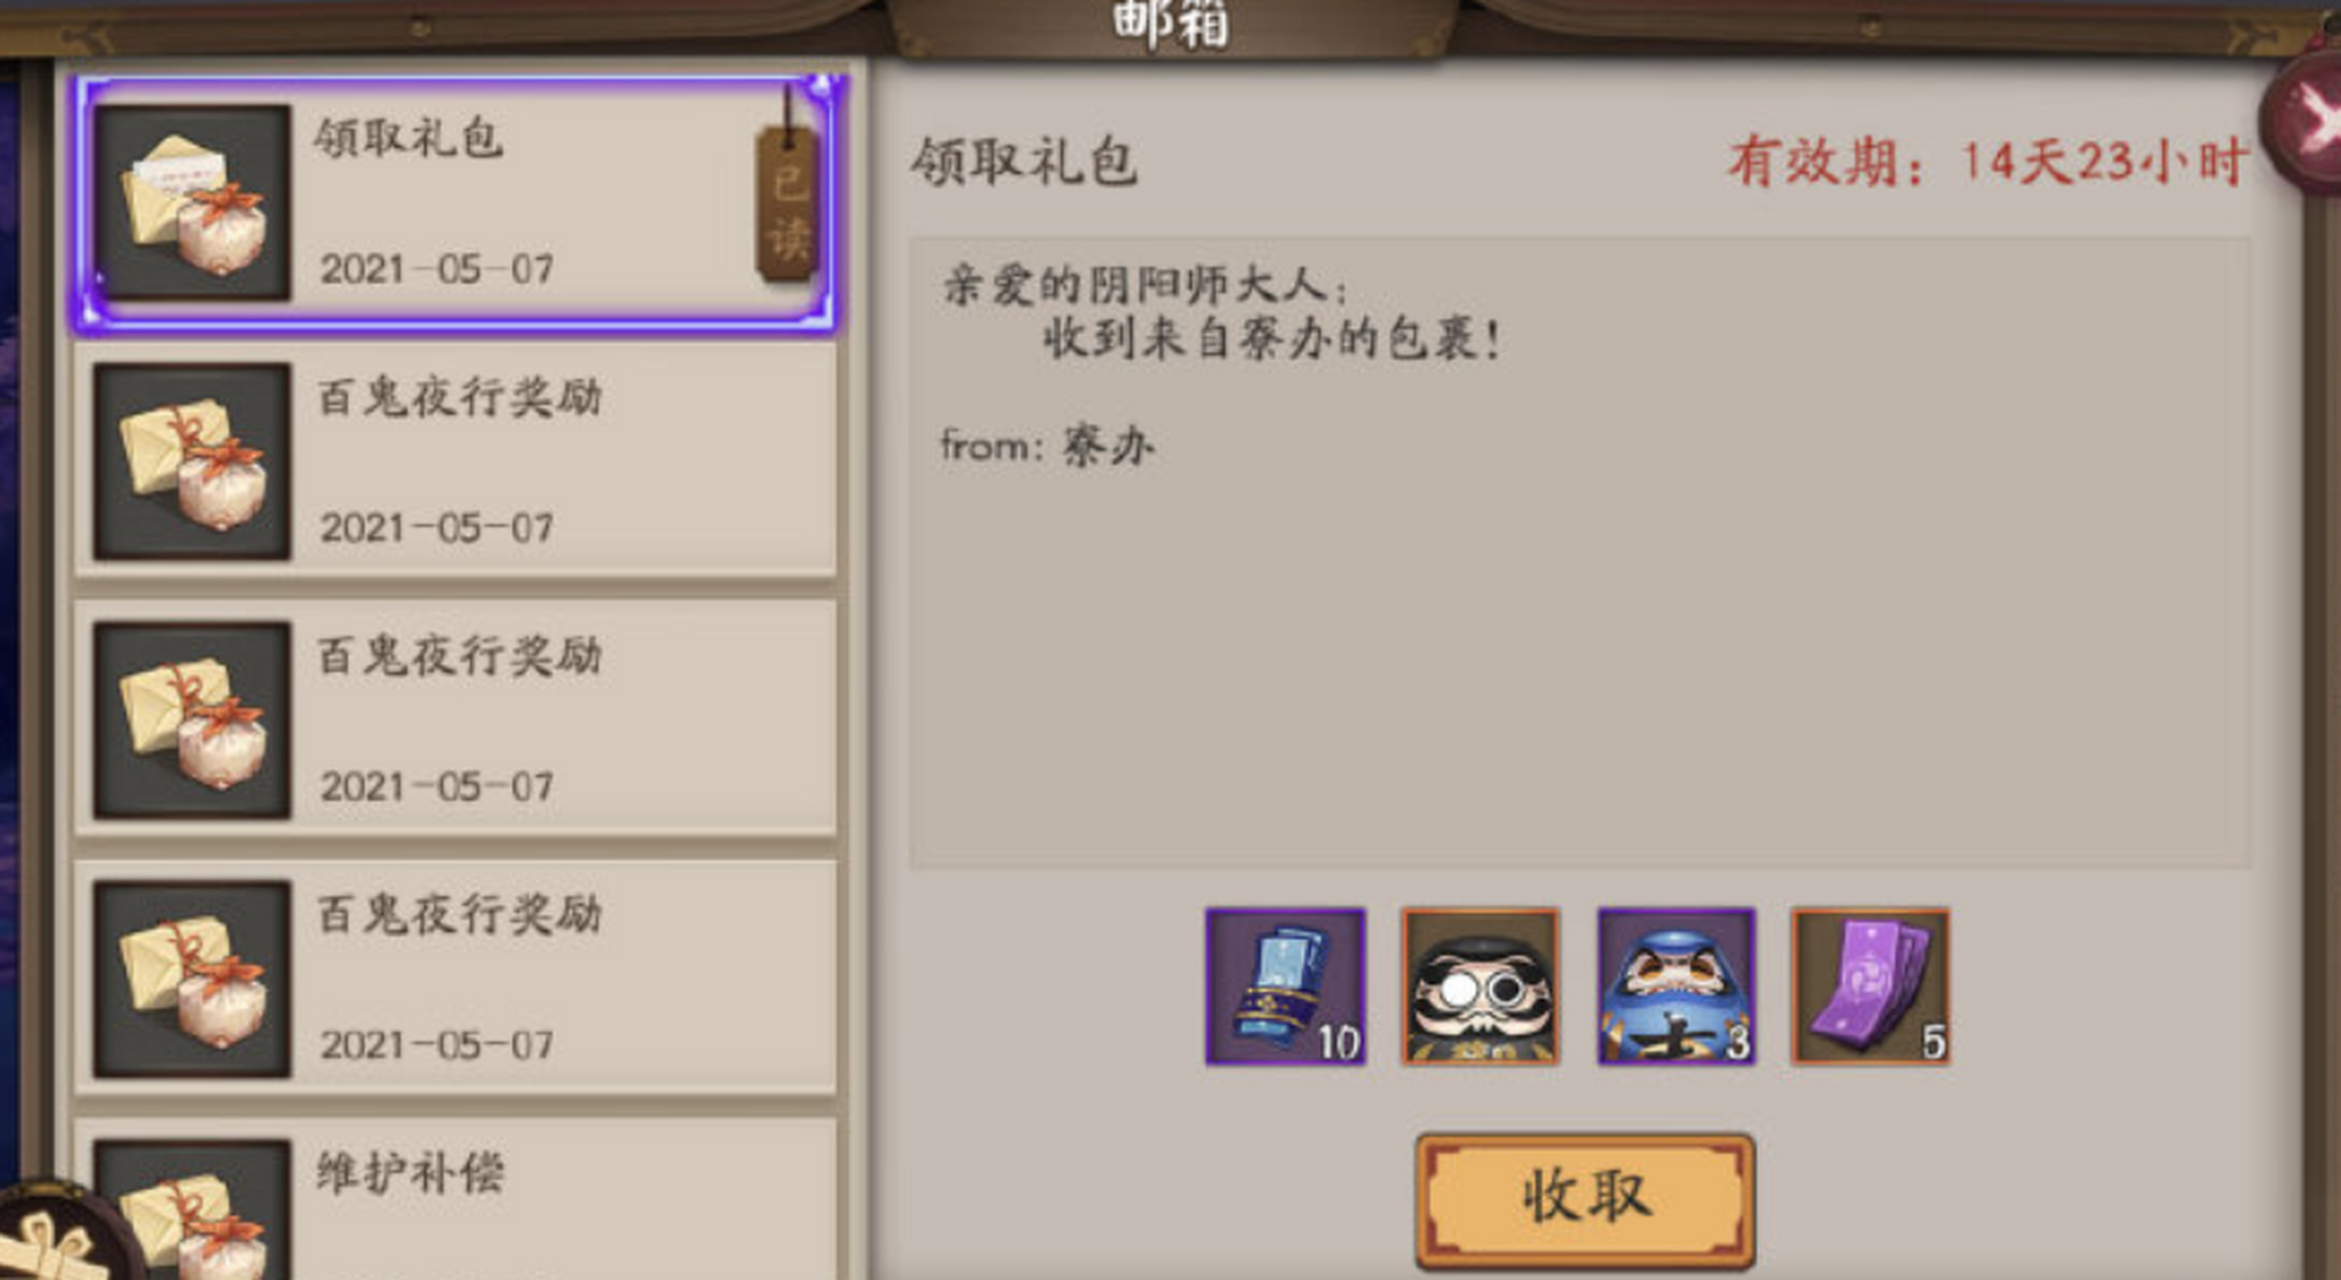Click the 邮箱 title header
The height and width of the screenshot is (1280, 2341).
click(1170, 24)
